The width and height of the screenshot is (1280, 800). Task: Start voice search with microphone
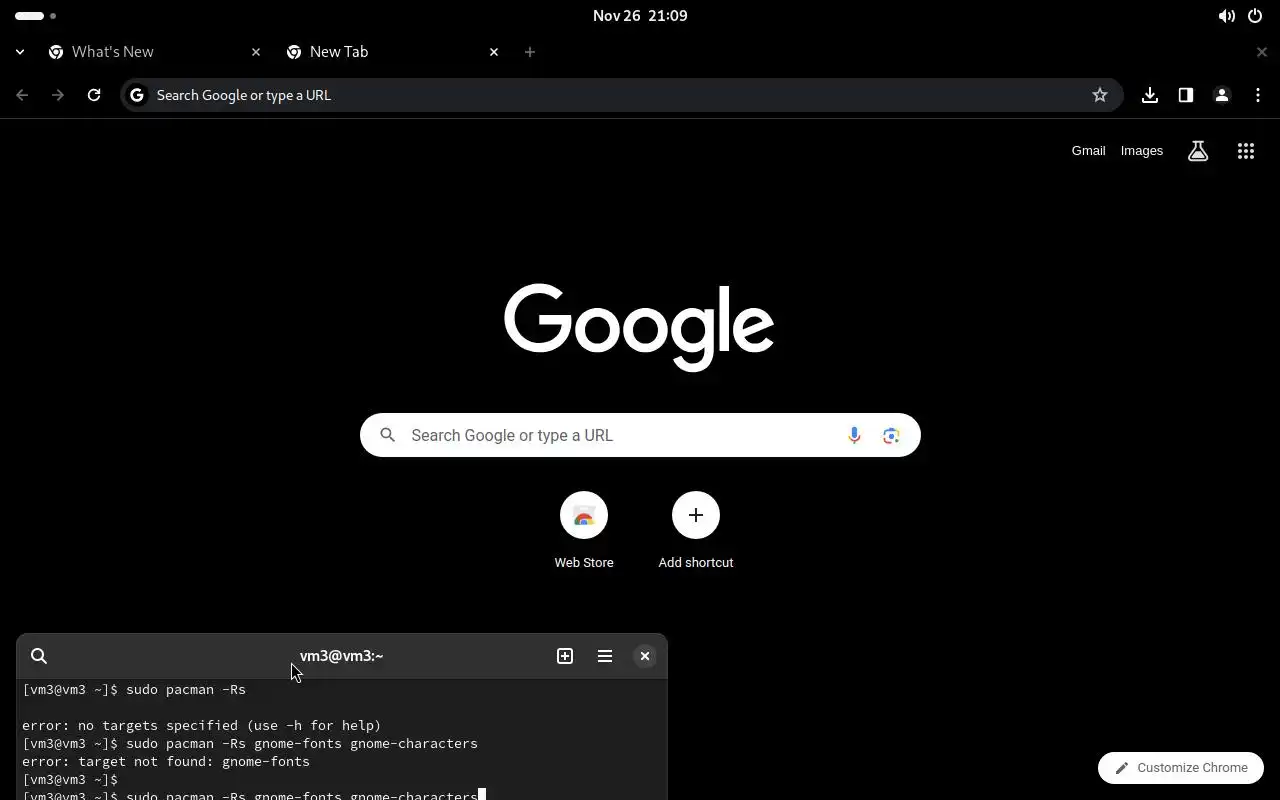pos(854,435)
